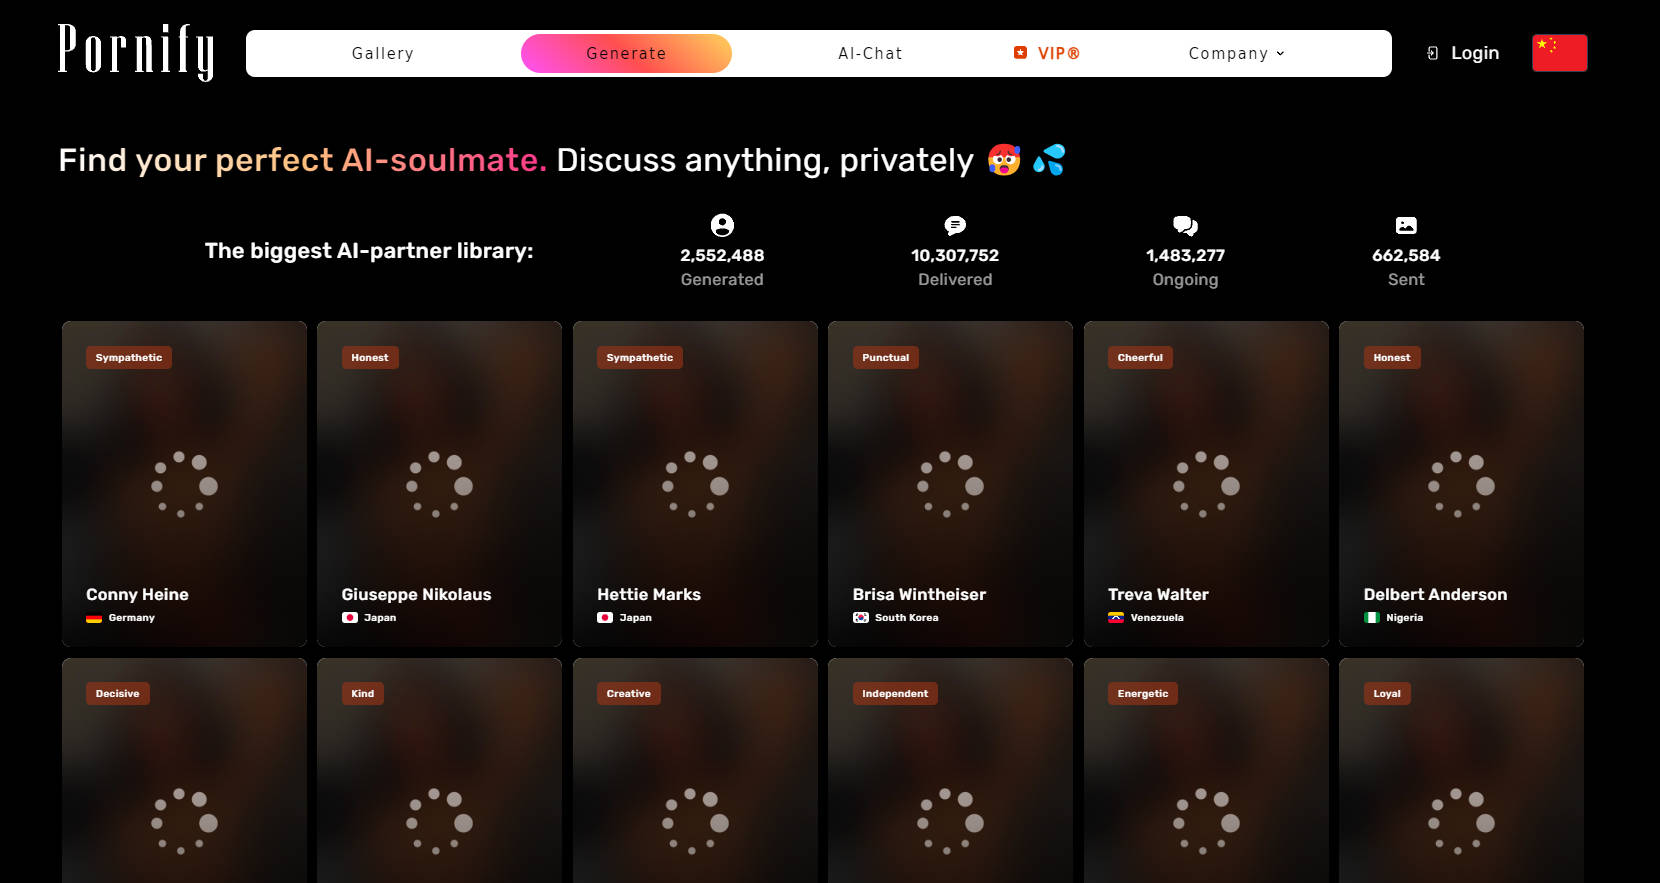This screenshot has height=883, width=1660.
Task: Select the Giuseppe Nikolaus card
Action: click(439, 483)
